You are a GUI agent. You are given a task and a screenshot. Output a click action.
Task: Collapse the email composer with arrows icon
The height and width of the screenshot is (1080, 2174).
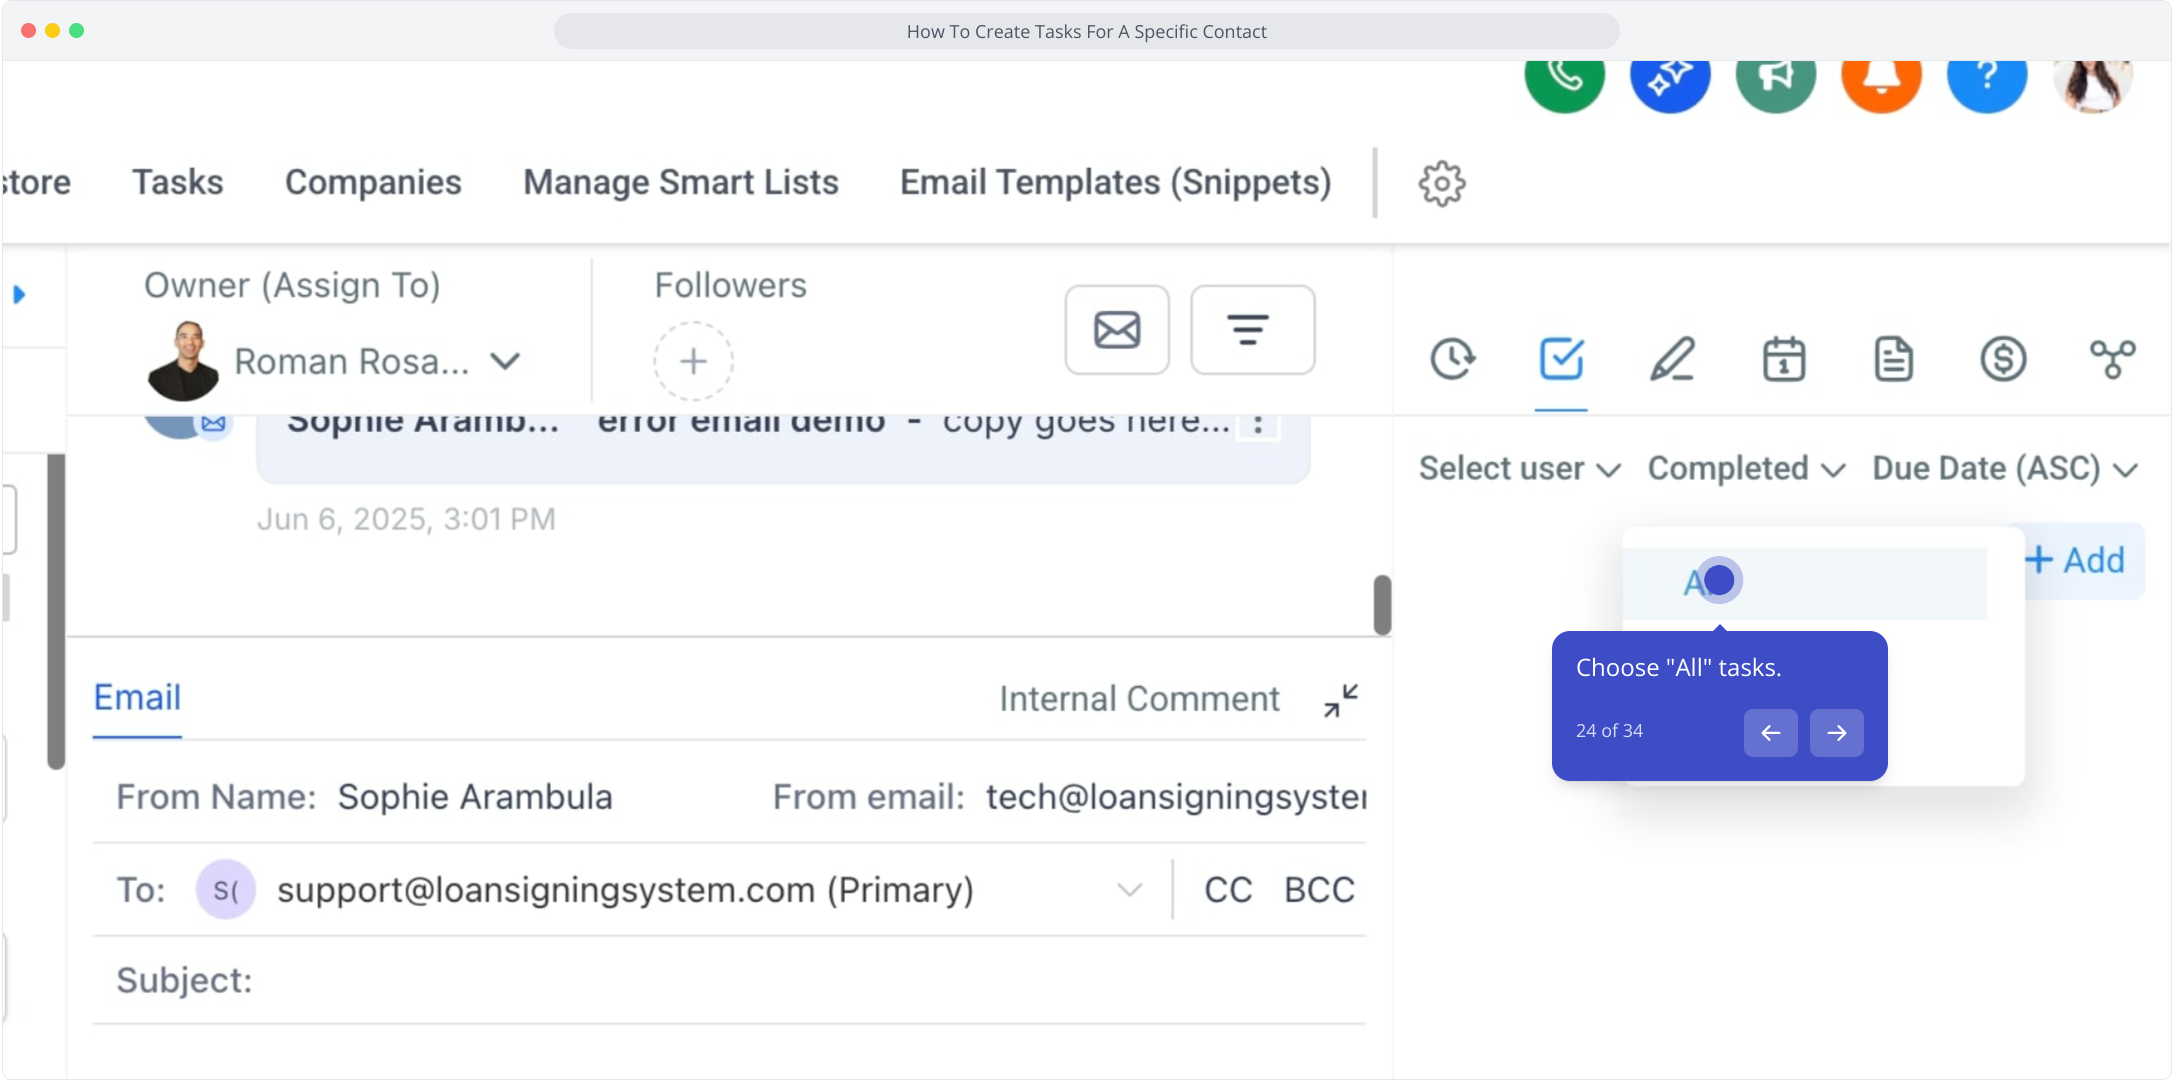click(x=1341, y=700)
